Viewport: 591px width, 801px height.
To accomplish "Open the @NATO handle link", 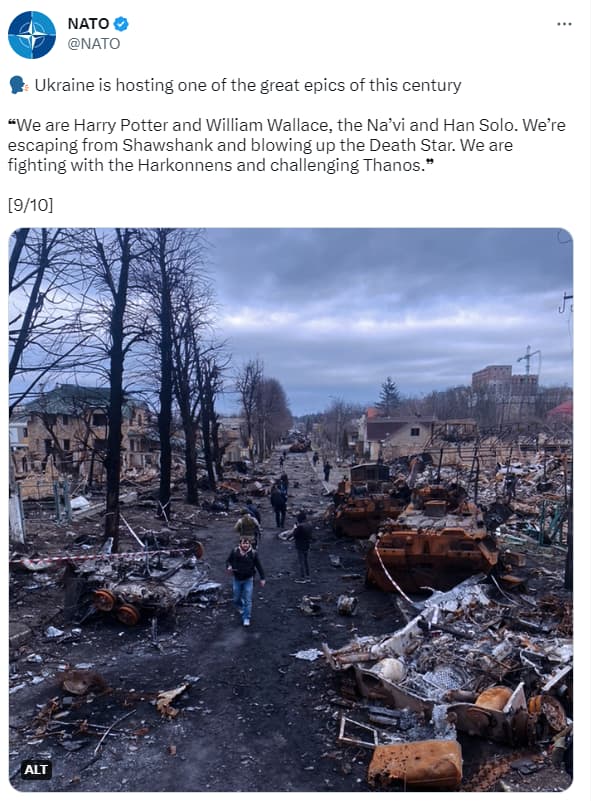I will point(93,43).
